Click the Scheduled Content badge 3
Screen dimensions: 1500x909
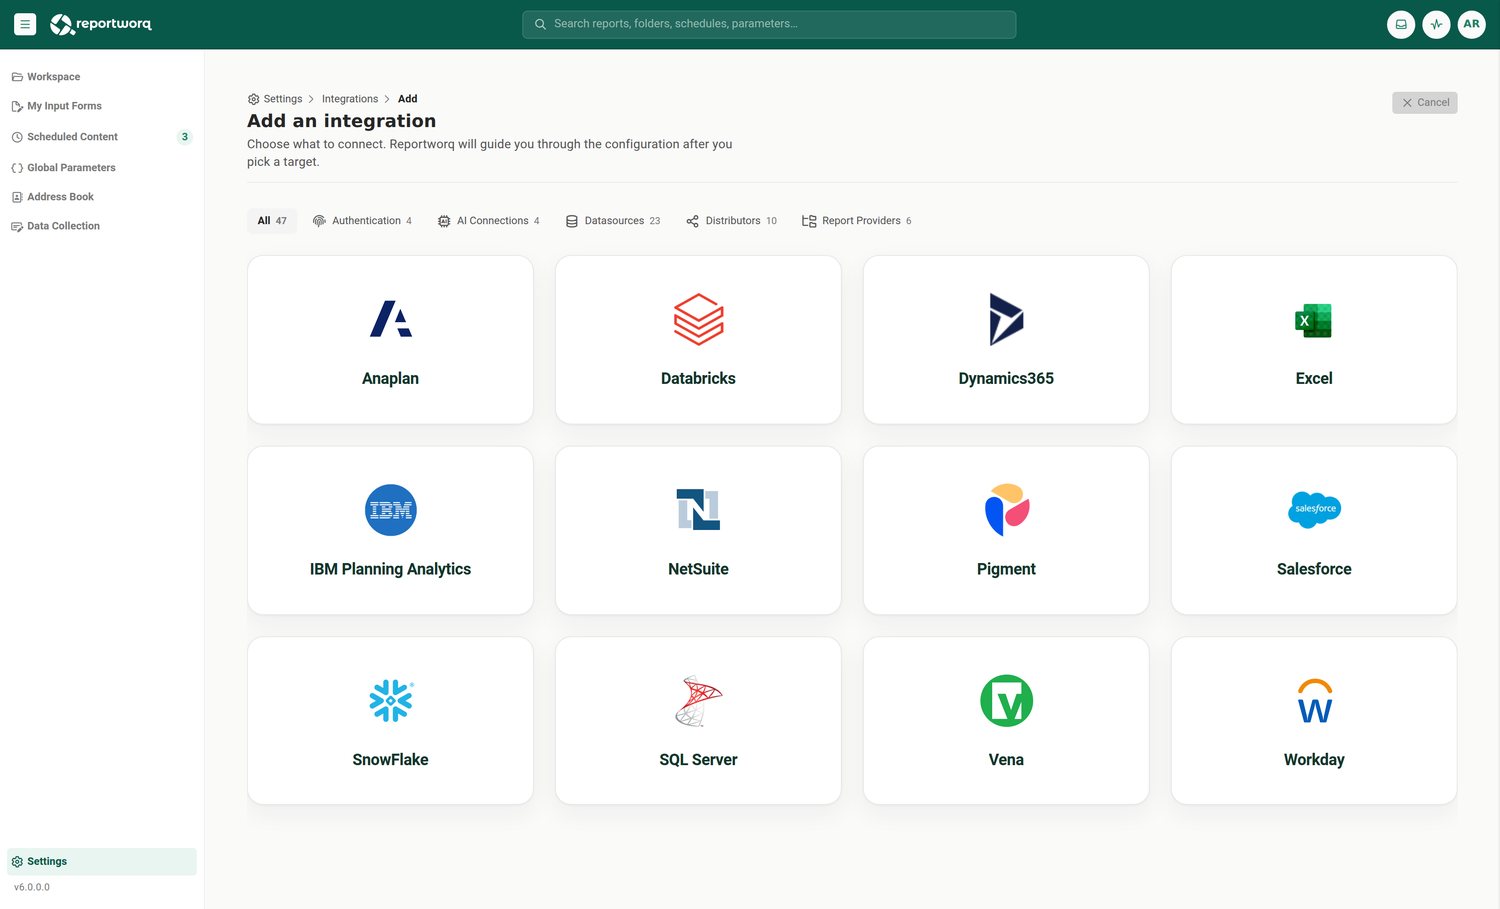click(x=184, y=137)
